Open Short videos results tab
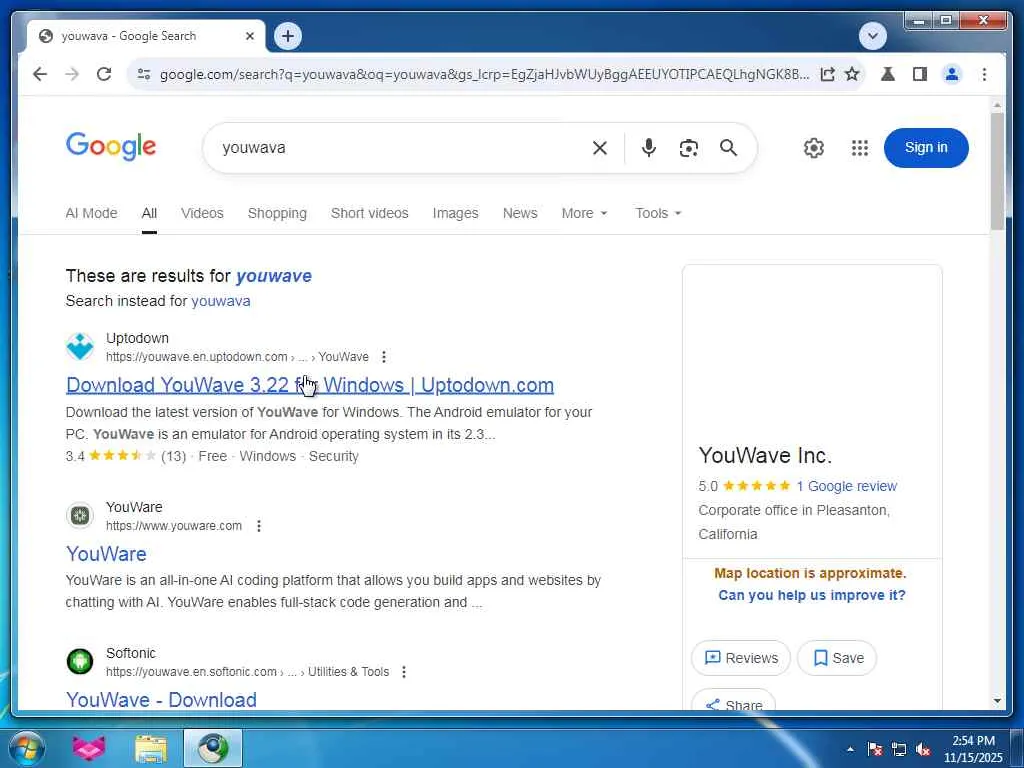The image size is (1024, 768). 370,214
